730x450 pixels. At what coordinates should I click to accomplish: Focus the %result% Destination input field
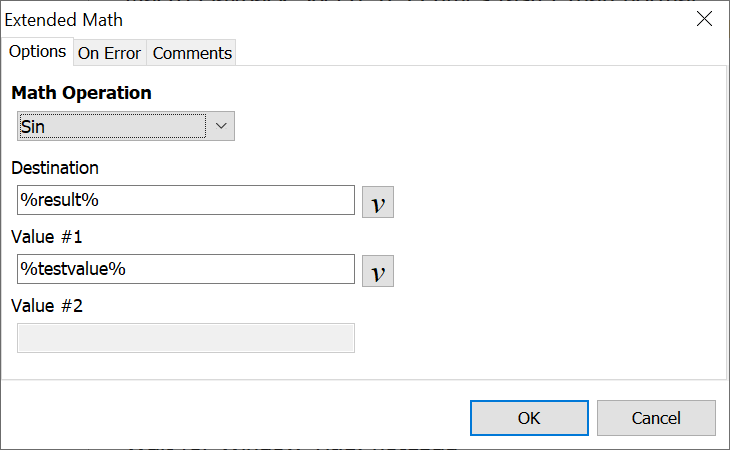click(x=186, y=200)
